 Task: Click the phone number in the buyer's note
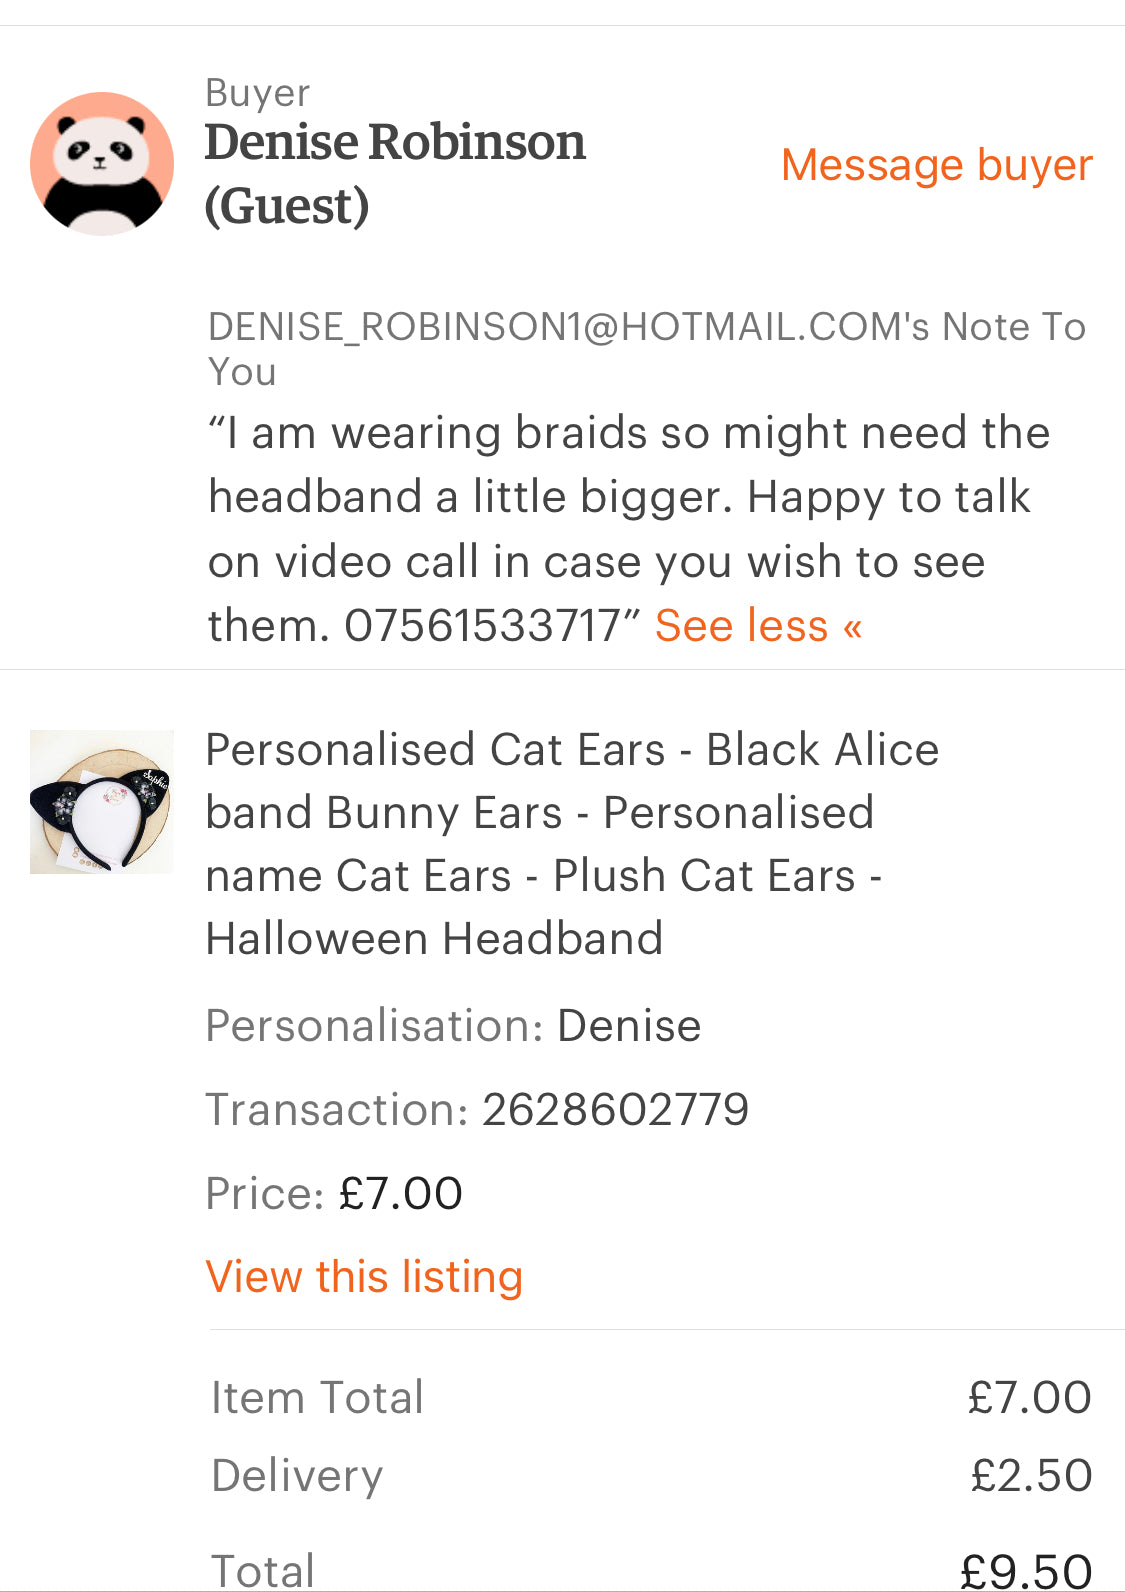point(483,626)
